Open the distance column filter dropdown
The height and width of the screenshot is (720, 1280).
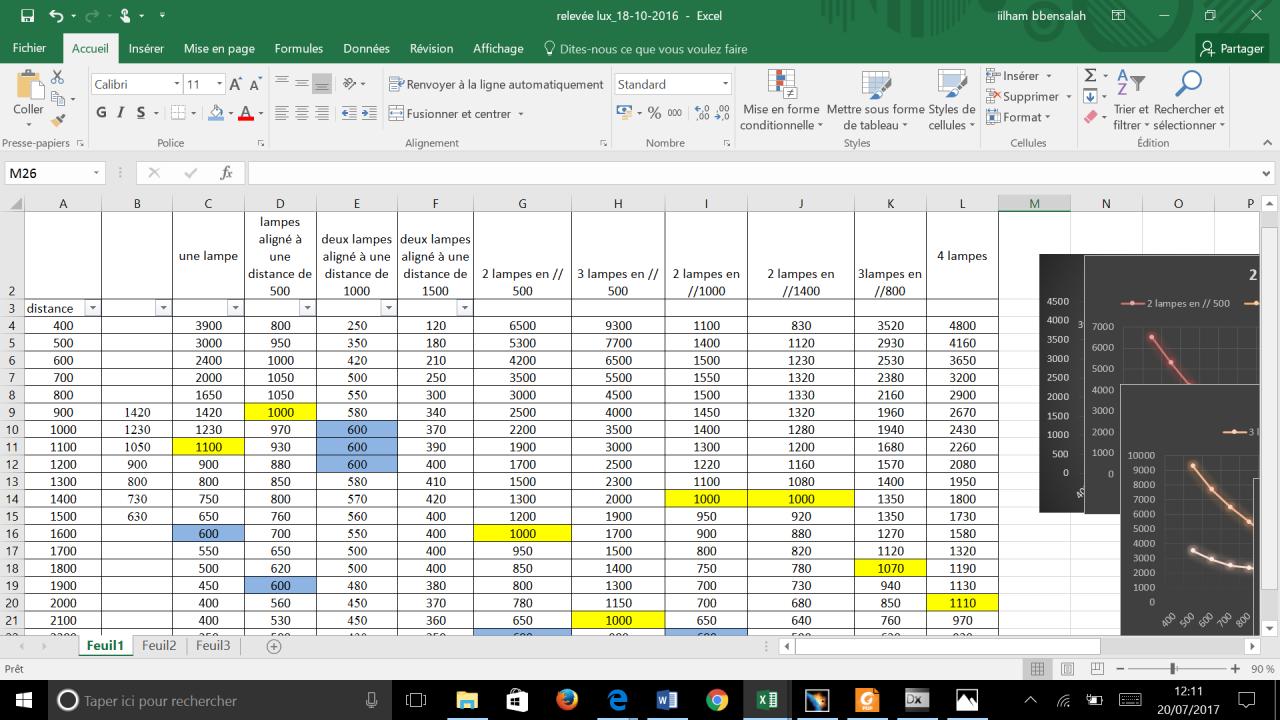point(92,308)
